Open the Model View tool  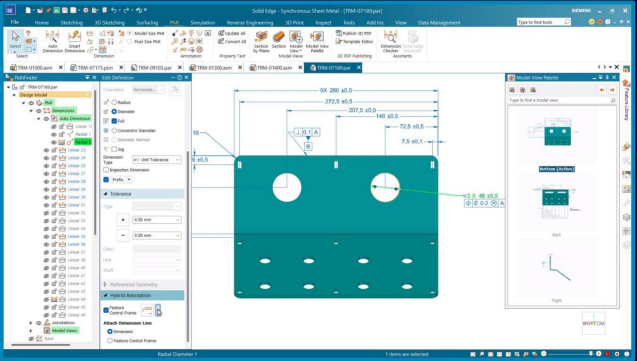click(296, 41)
